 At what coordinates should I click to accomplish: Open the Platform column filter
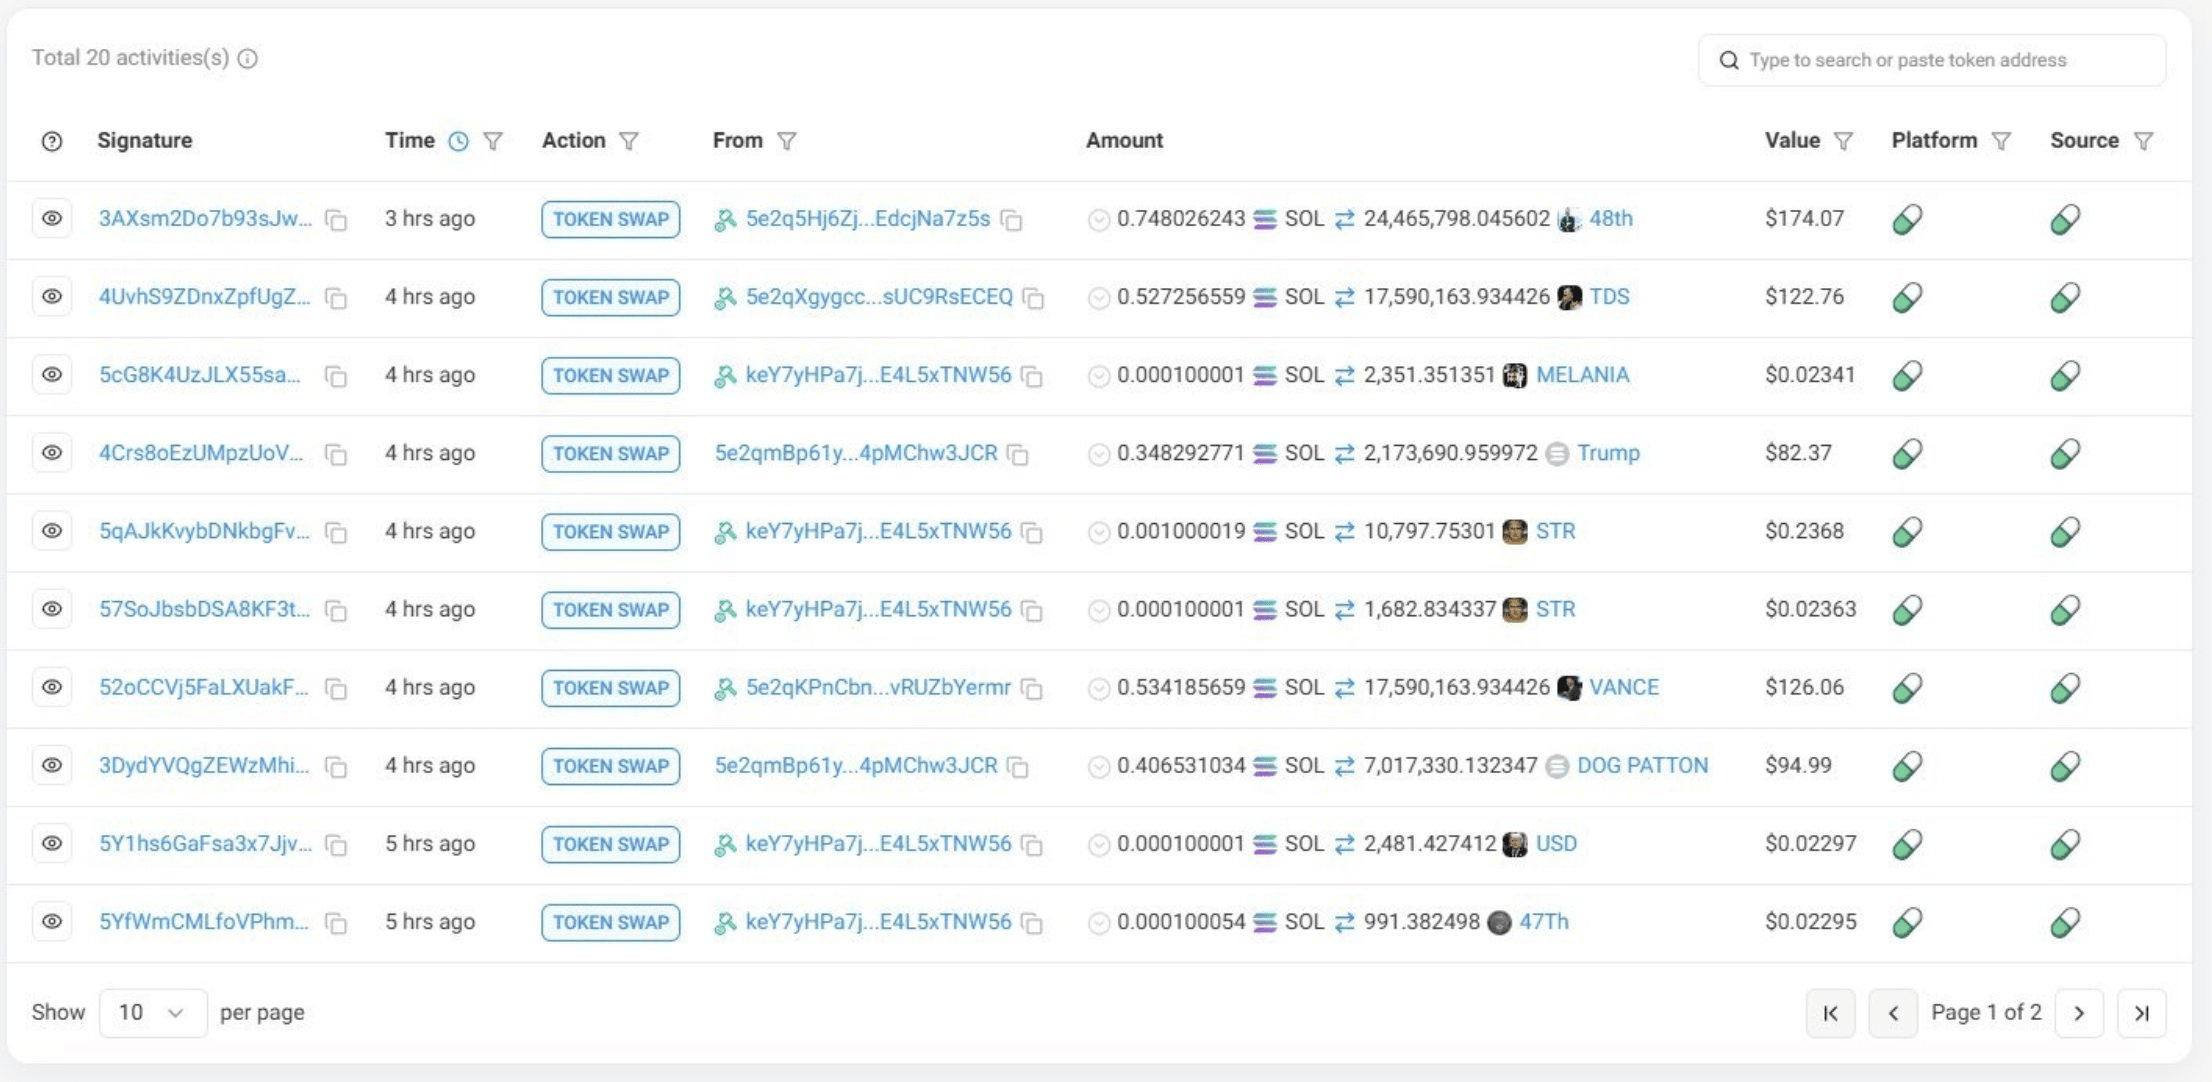(x=2001, y=141)
